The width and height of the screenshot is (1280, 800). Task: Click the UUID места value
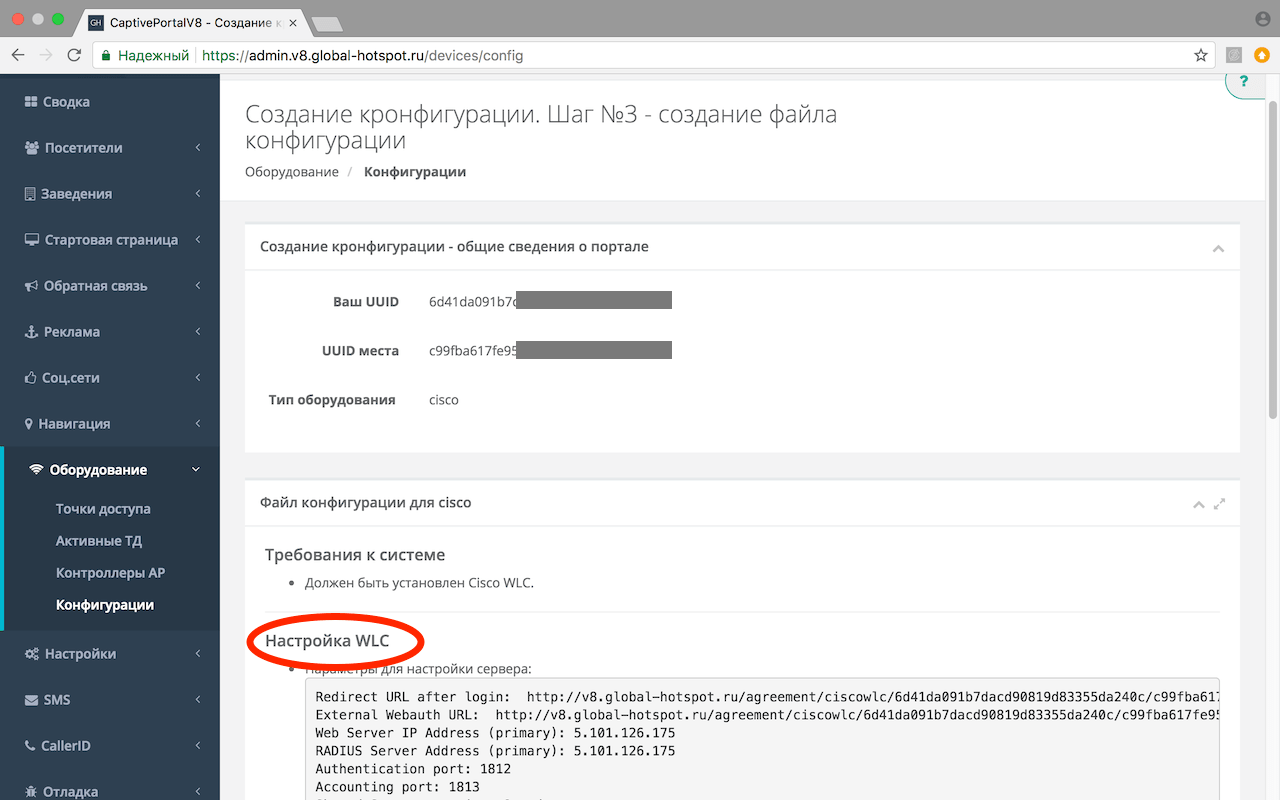550,351
